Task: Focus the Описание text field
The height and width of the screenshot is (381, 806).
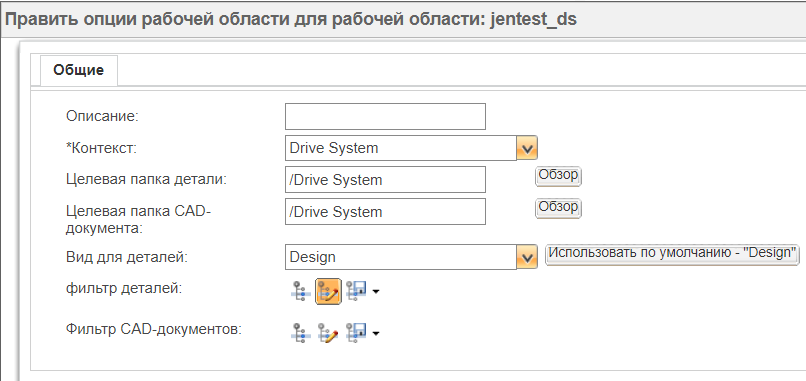Action: tap(386, 116)
